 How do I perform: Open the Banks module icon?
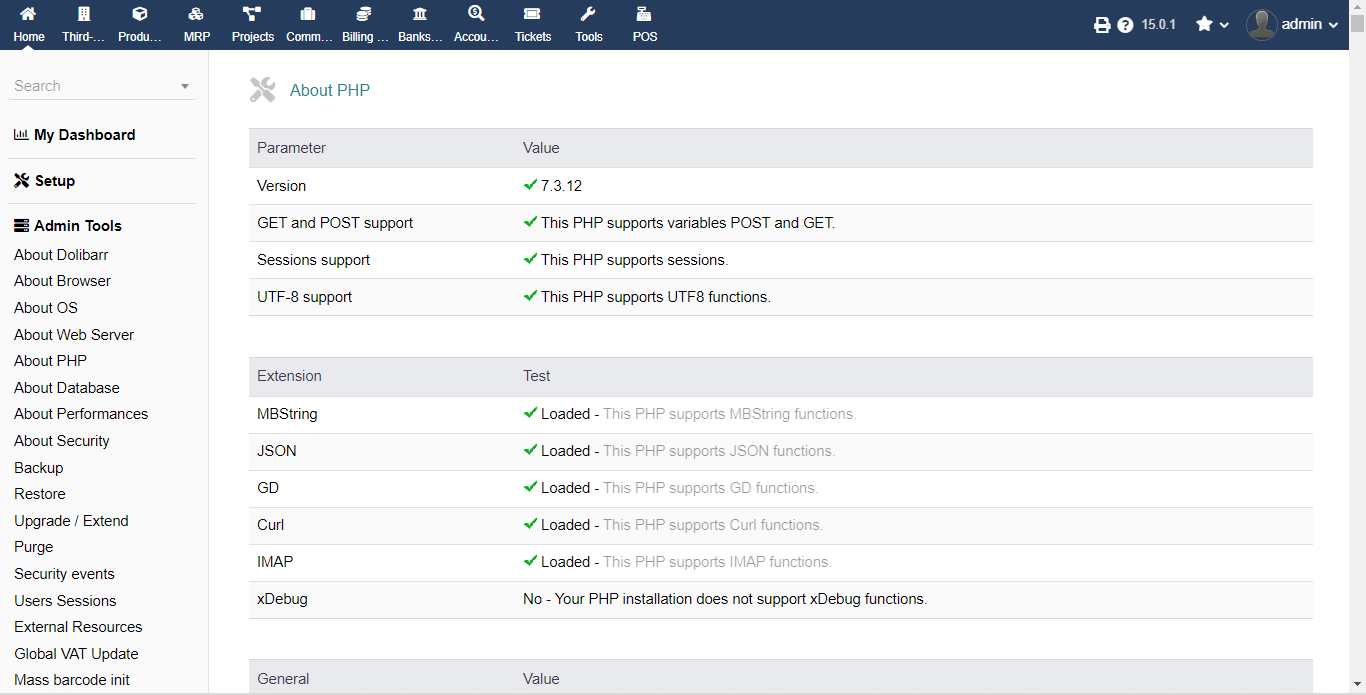[420, 15]
